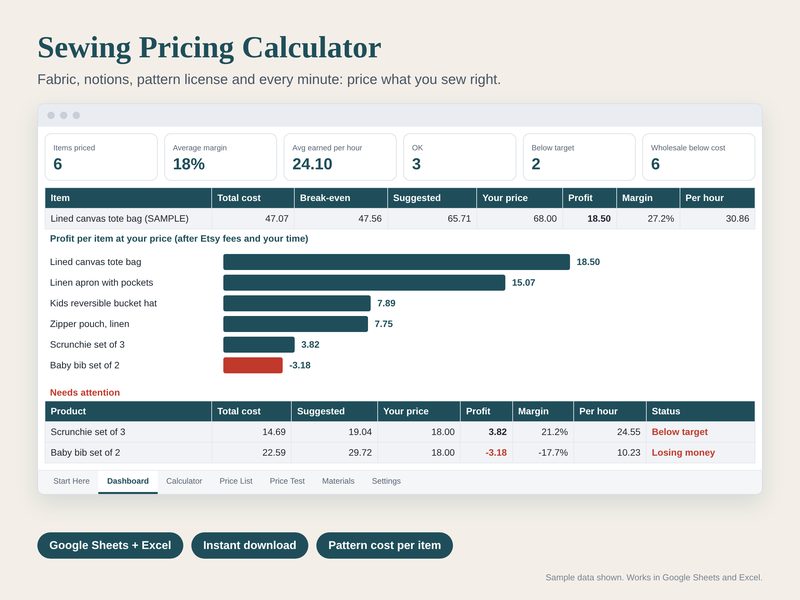This screenshot has height=600, width=800.
Task: Click the Wholesale below cost card
Action: 698,157
